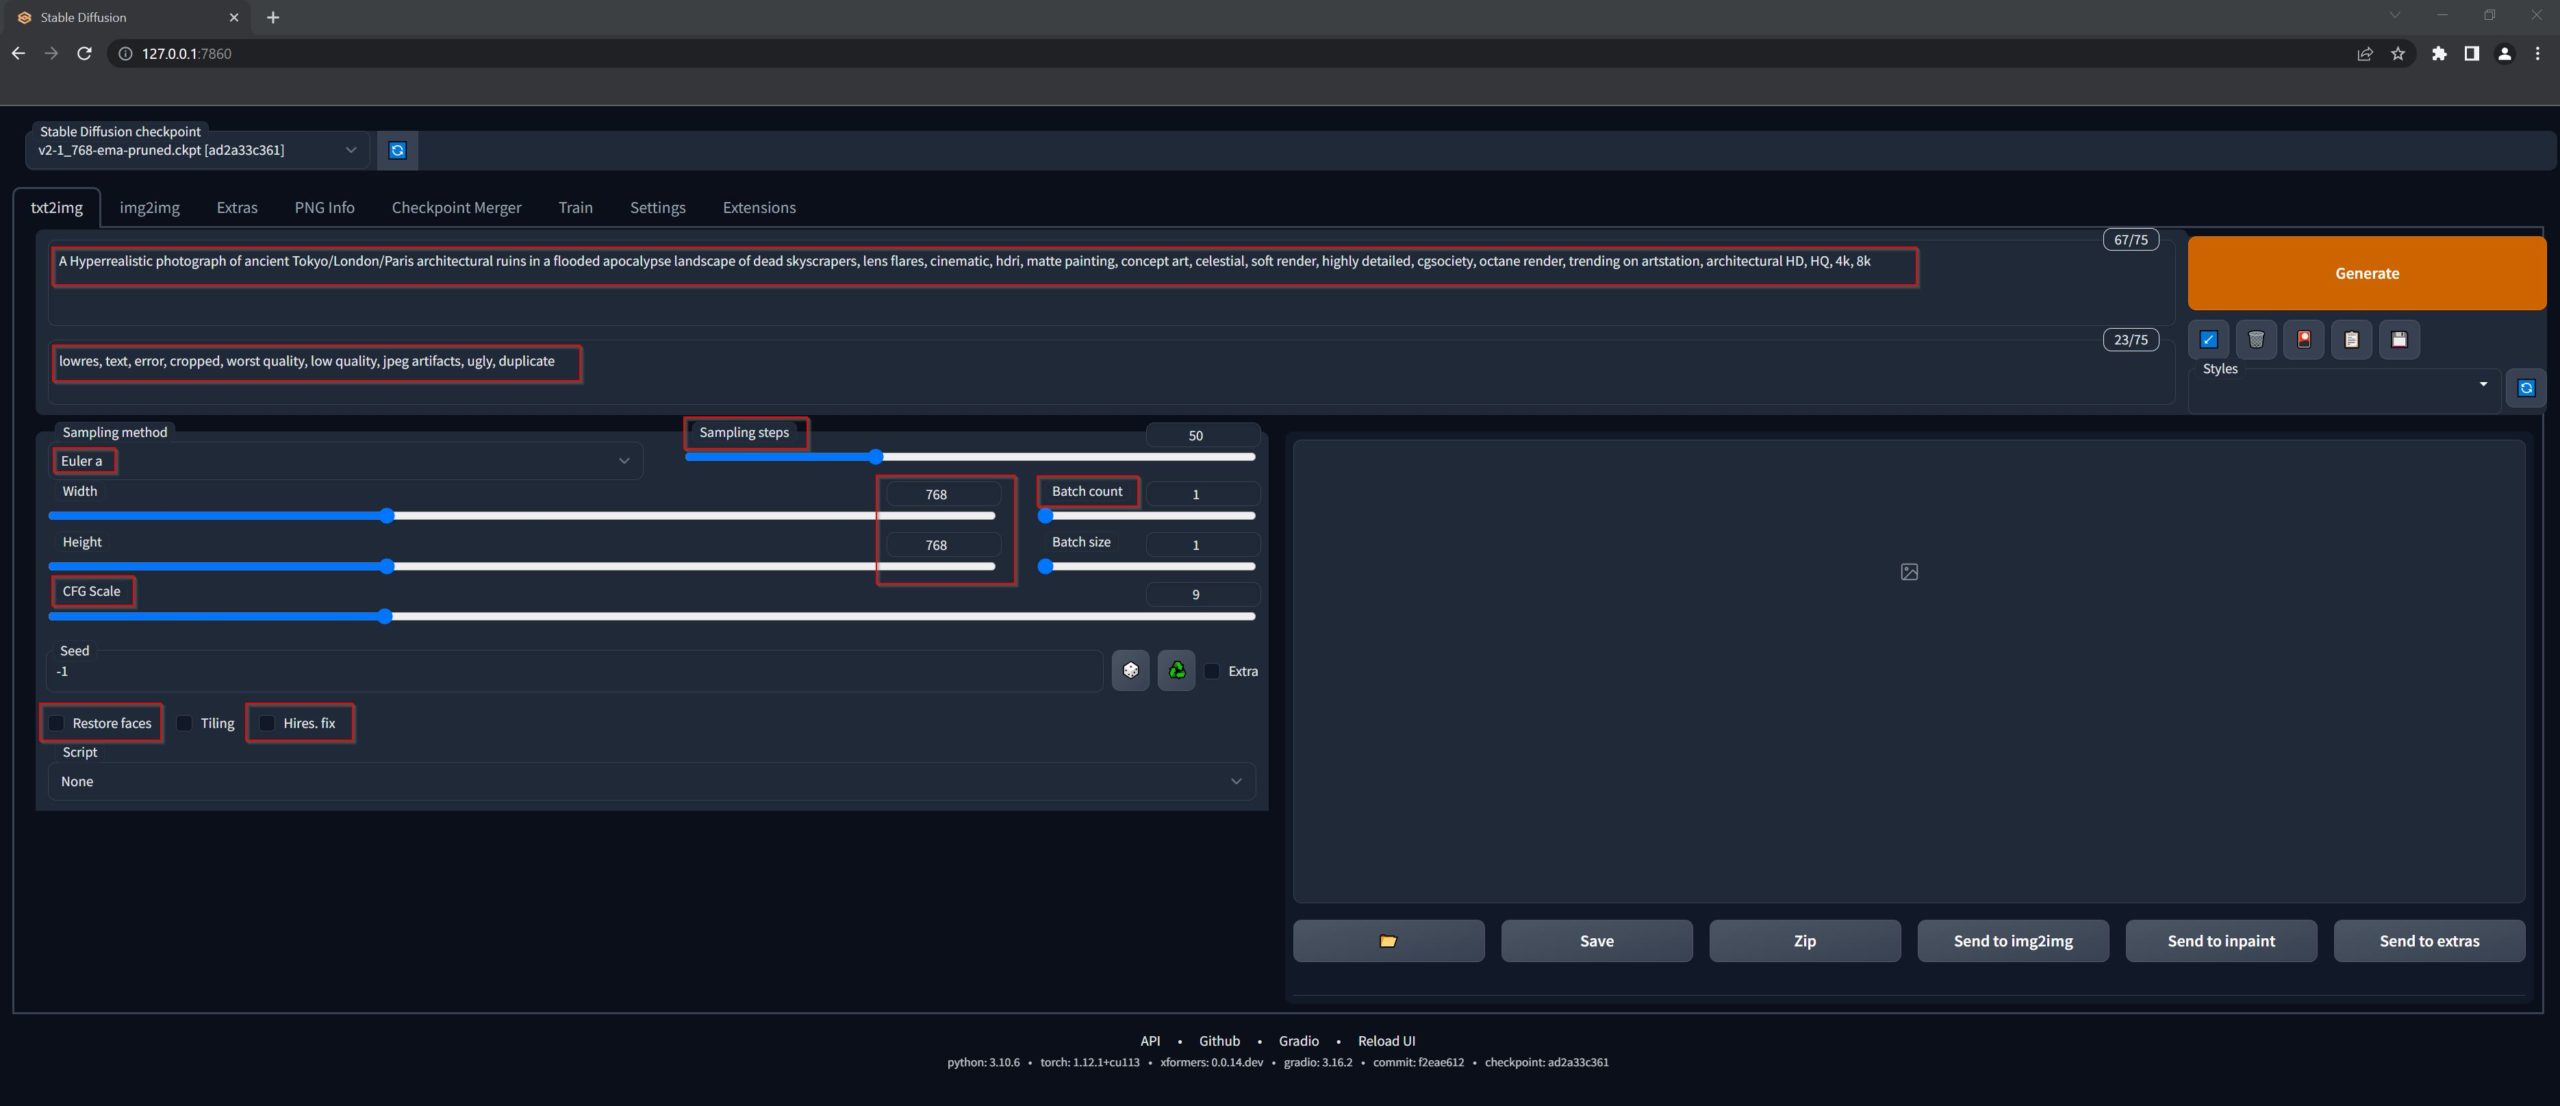Click the clipboard icon to apply styles
Screen dimensions: 2560x1106
[2351, 340]
